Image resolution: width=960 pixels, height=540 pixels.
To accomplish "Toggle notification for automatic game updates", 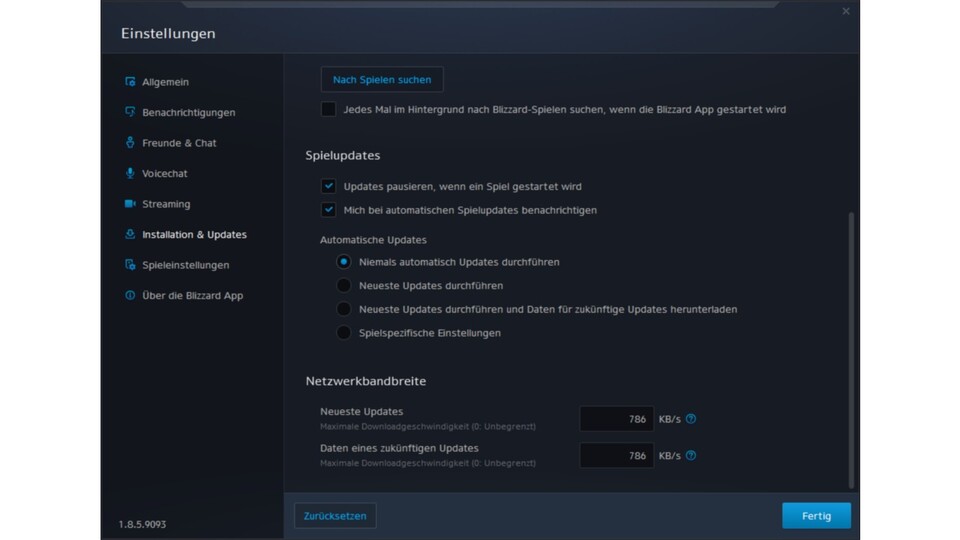I will point(328,210).
